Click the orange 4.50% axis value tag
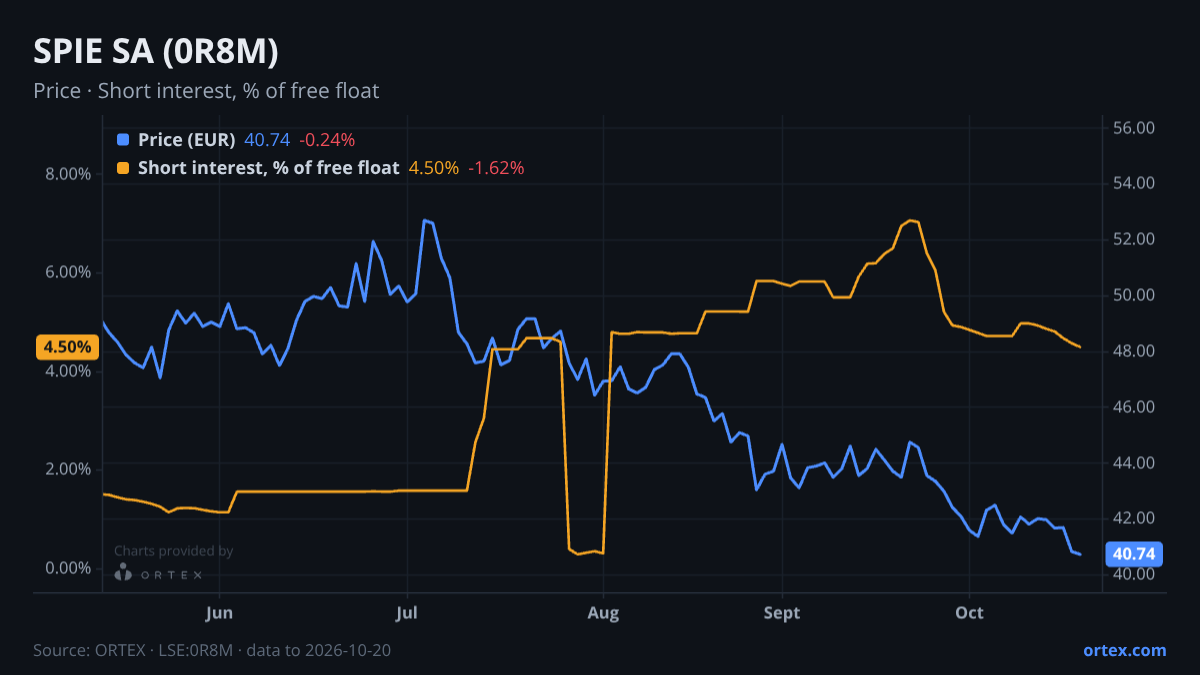1200x675 pixels. pyautogui.click(x=67, y=347)
